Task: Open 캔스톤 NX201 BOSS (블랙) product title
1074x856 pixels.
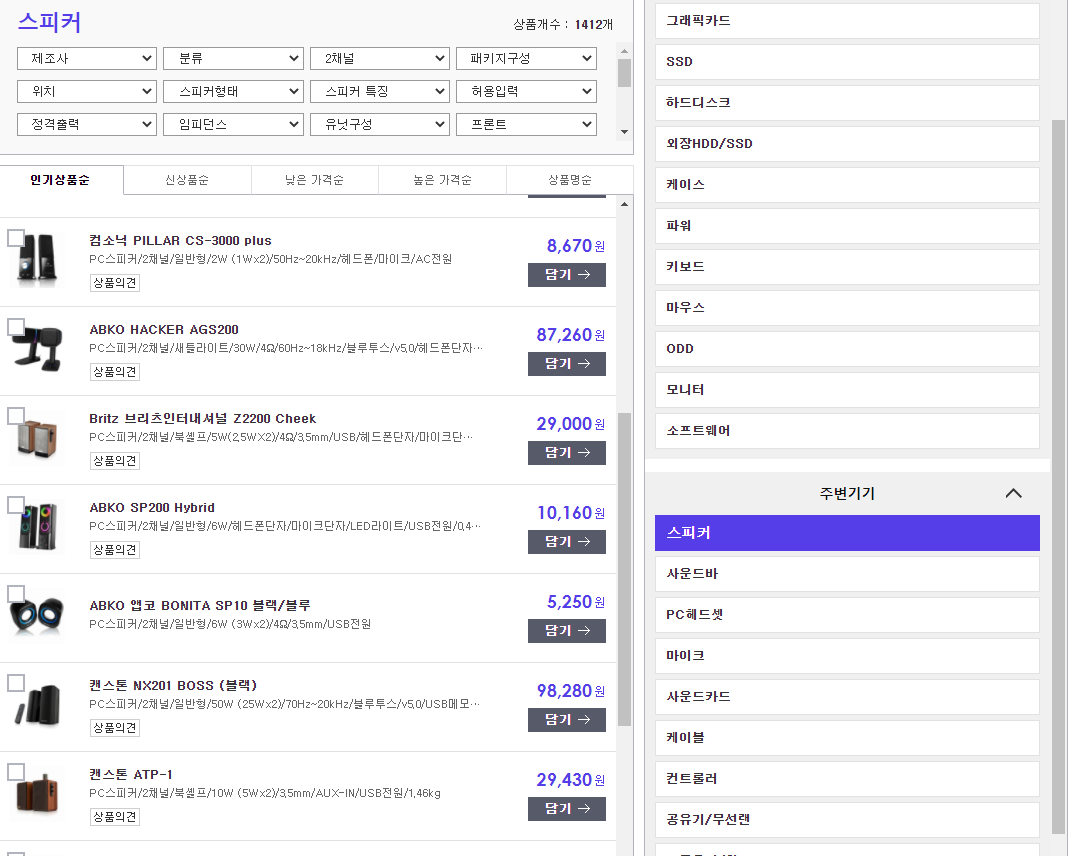Action: [x=173, y=685]
